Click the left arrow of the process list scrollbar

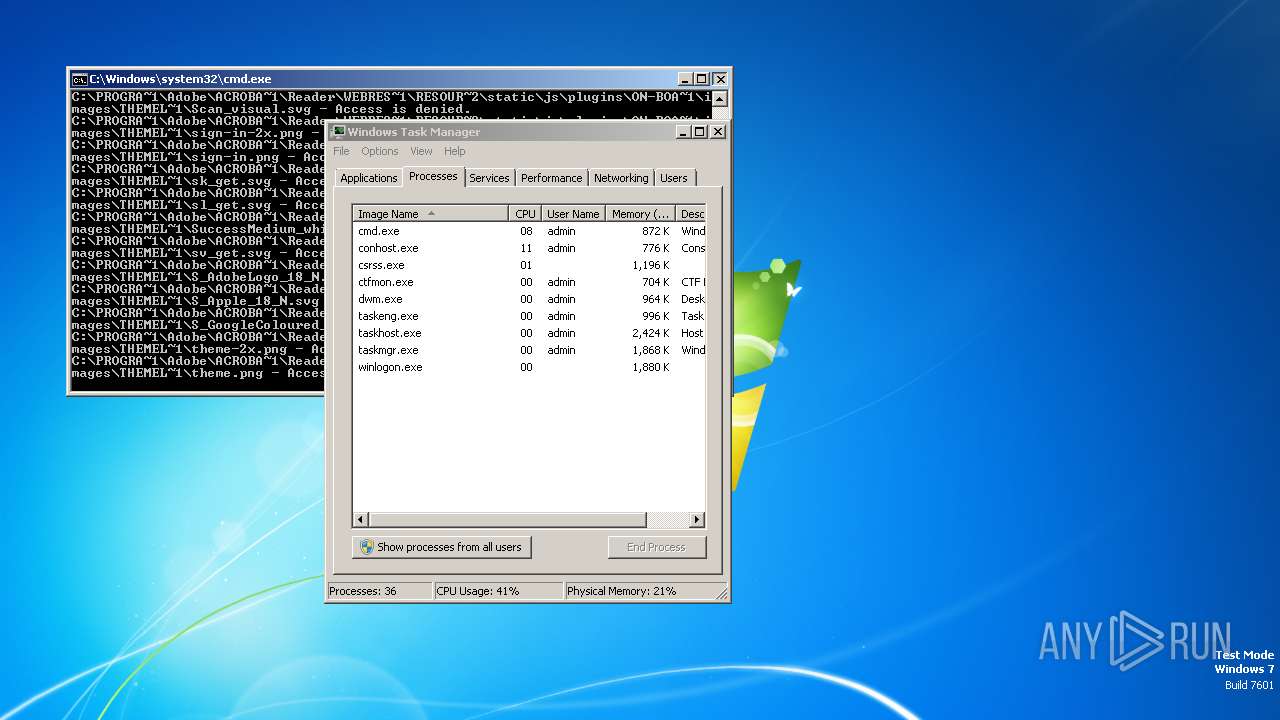[361, 520]
